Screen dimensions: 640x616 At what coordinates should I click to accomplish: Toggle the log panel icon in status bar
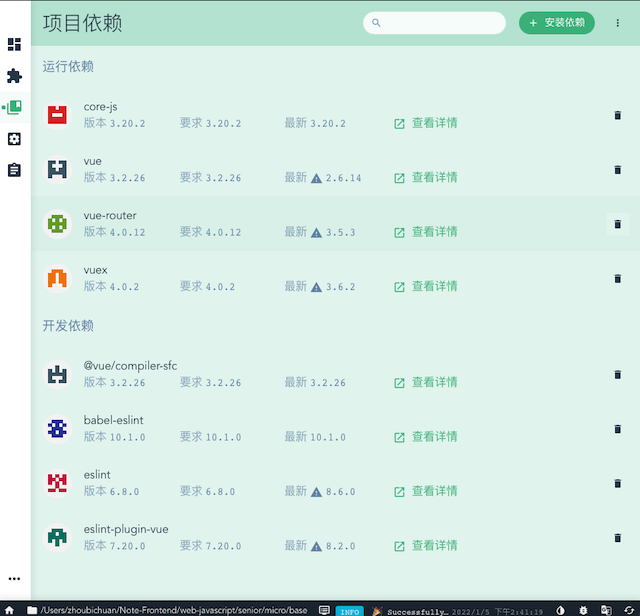tap(324, 610)
